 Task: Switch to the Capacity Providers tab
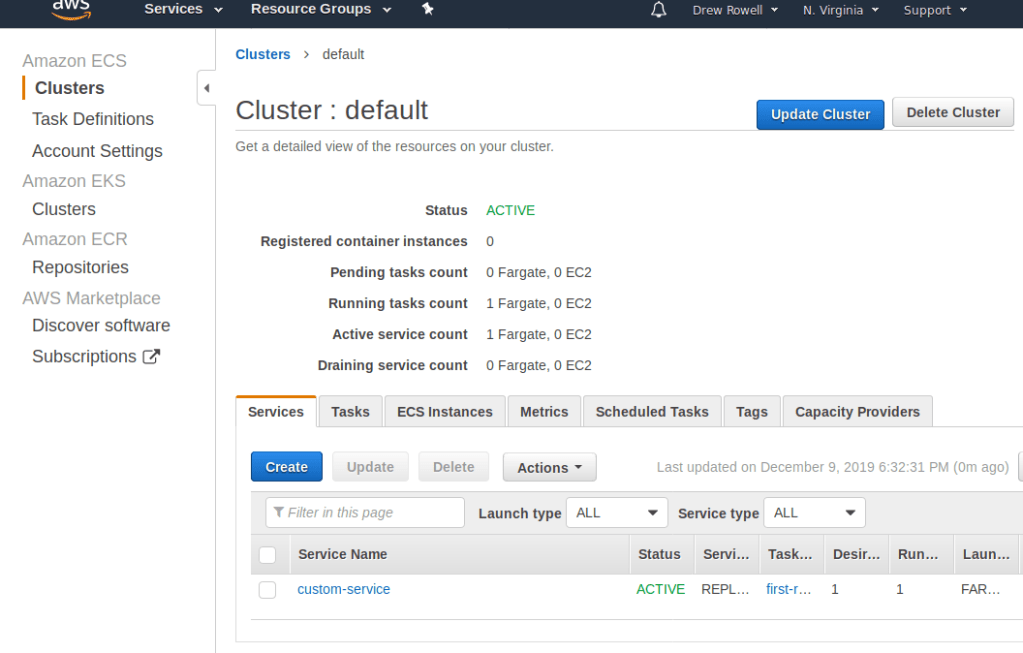[857, 412]
